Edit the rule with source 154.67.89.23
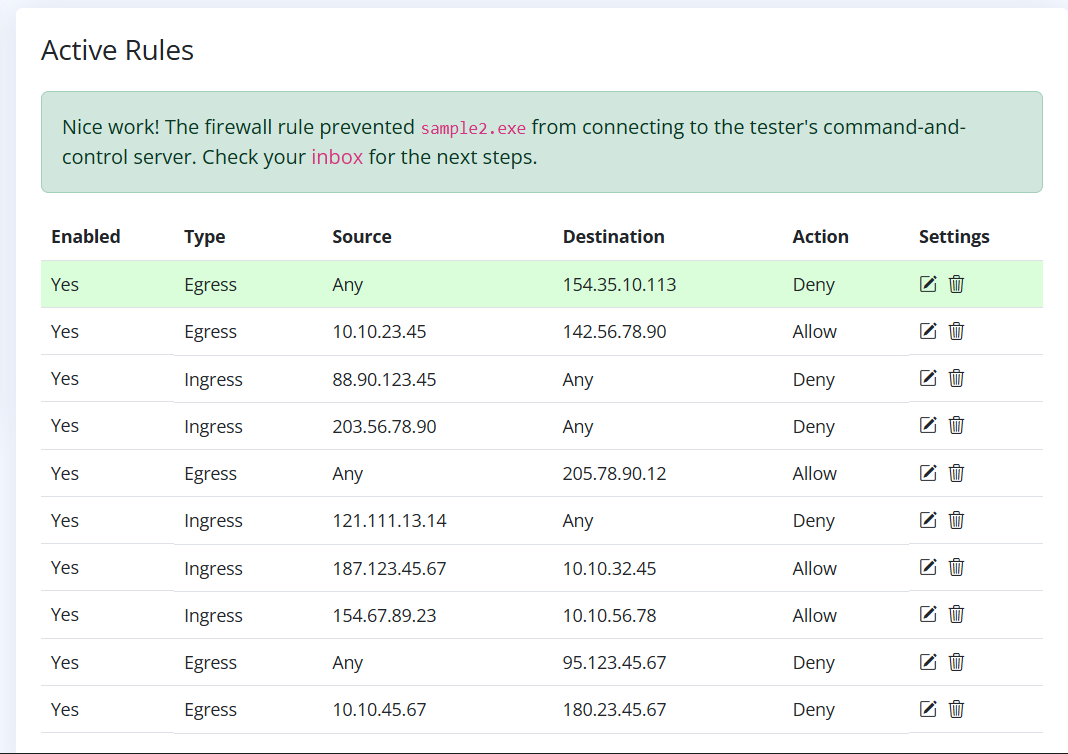The height and width of the screenshot is (754, 1068). pyautogui.click(x=928, y=614)
